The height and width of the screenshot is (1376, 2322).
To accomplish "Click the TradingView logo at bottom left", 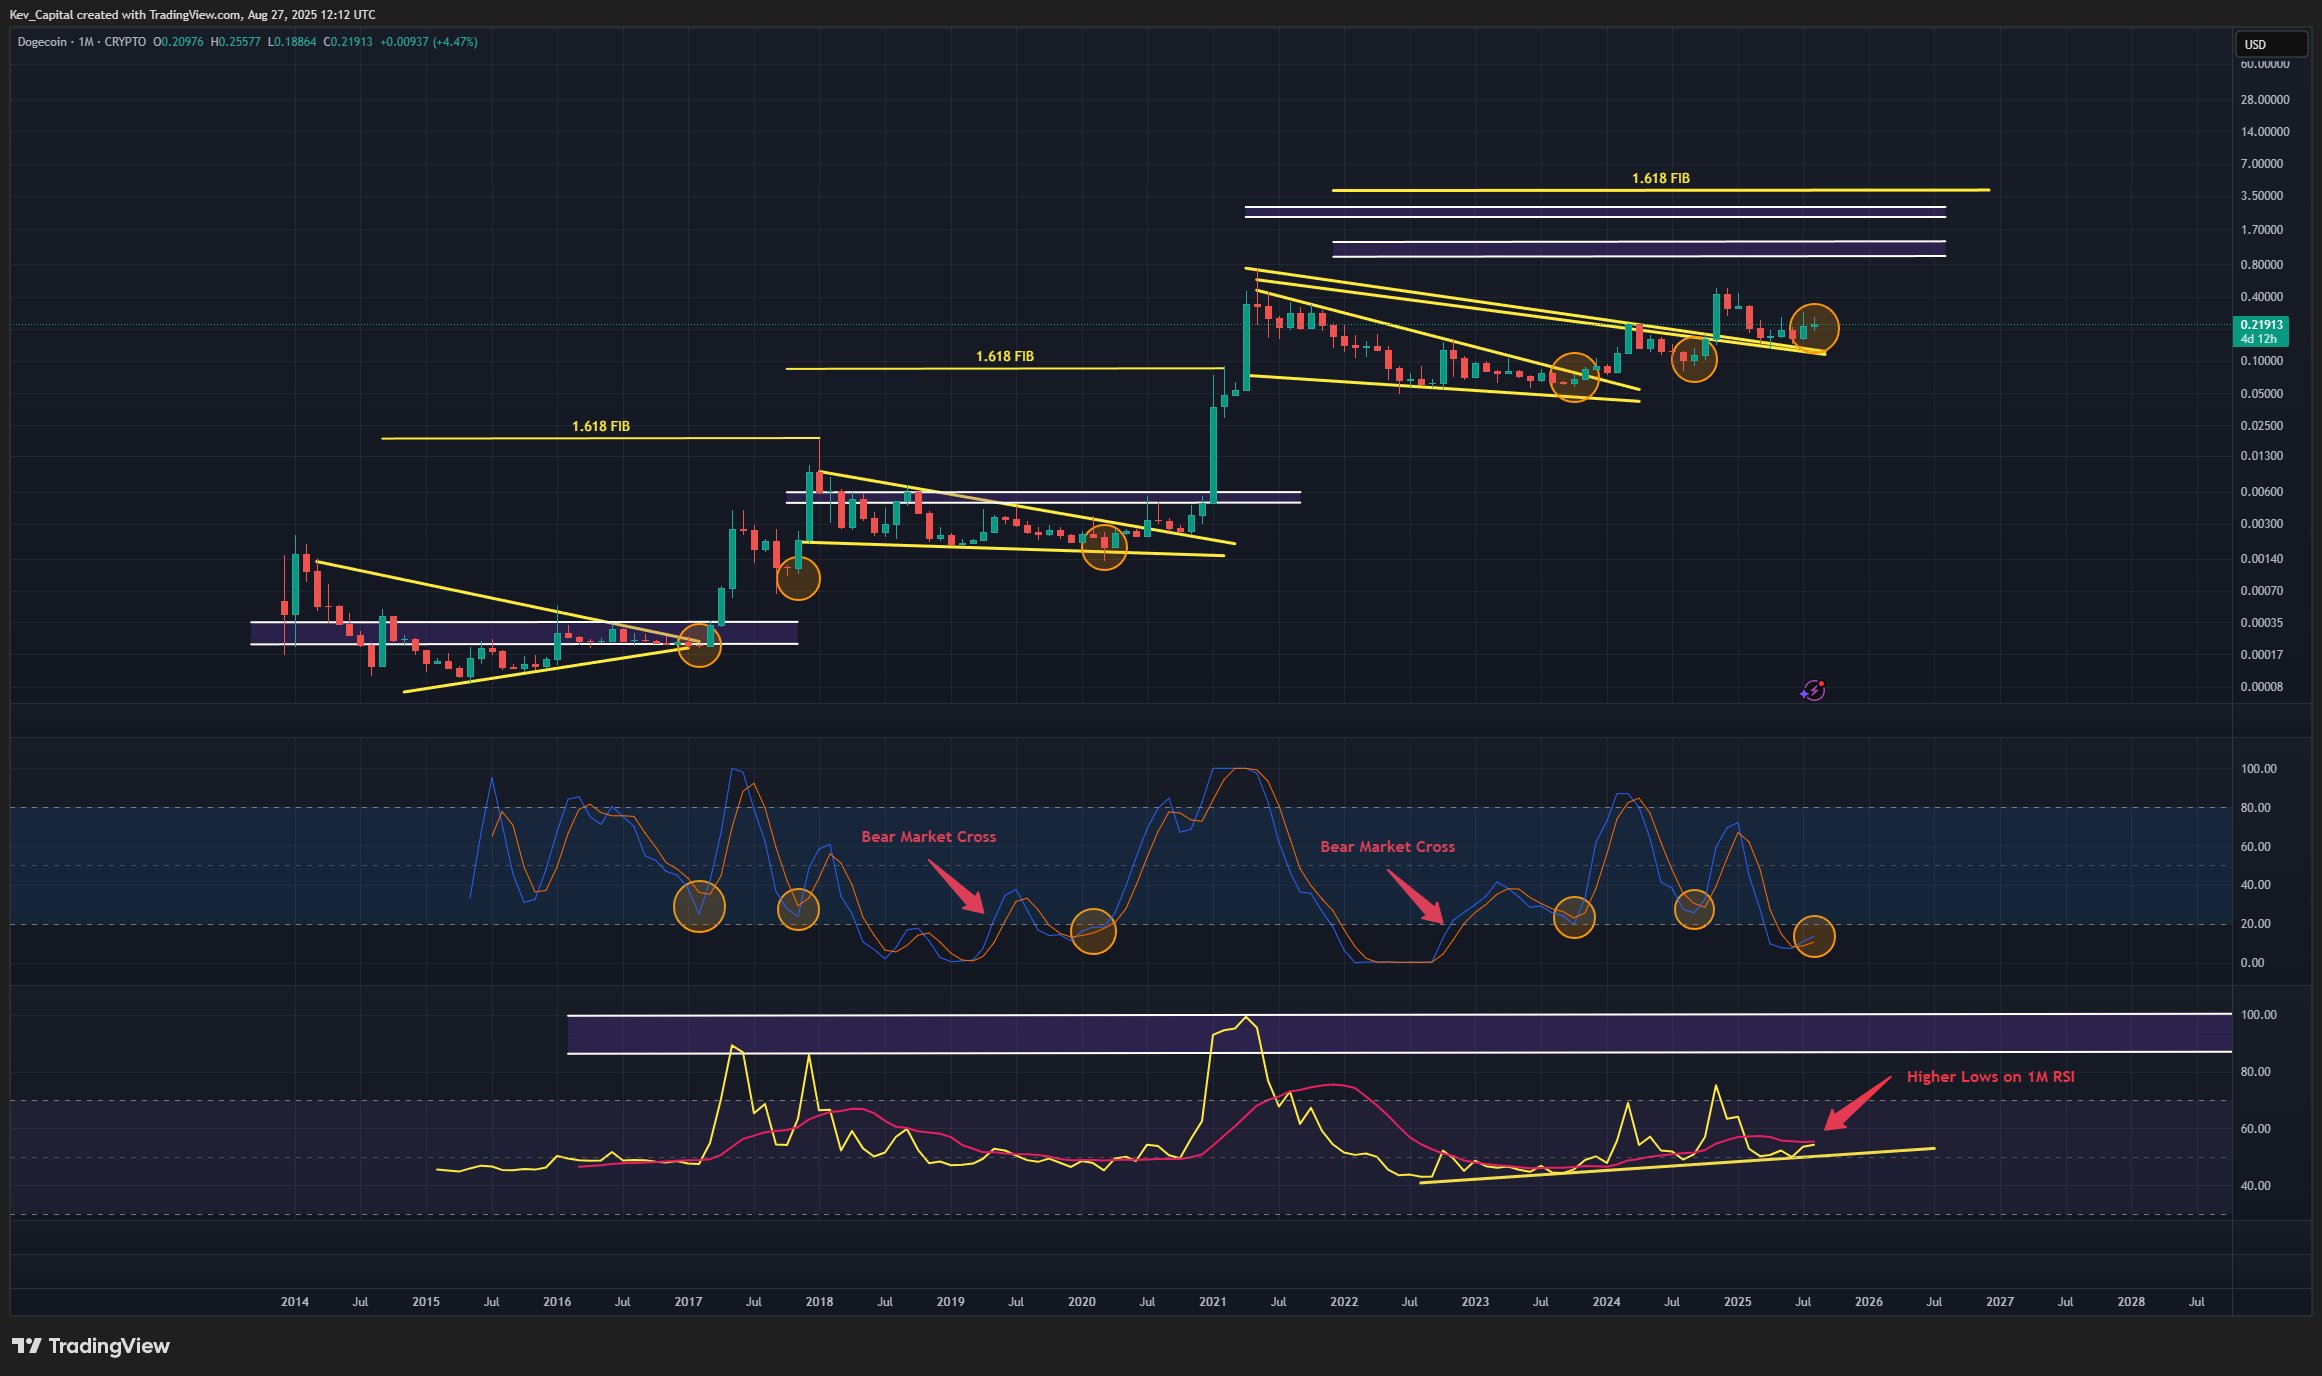I will [91, 1346].
